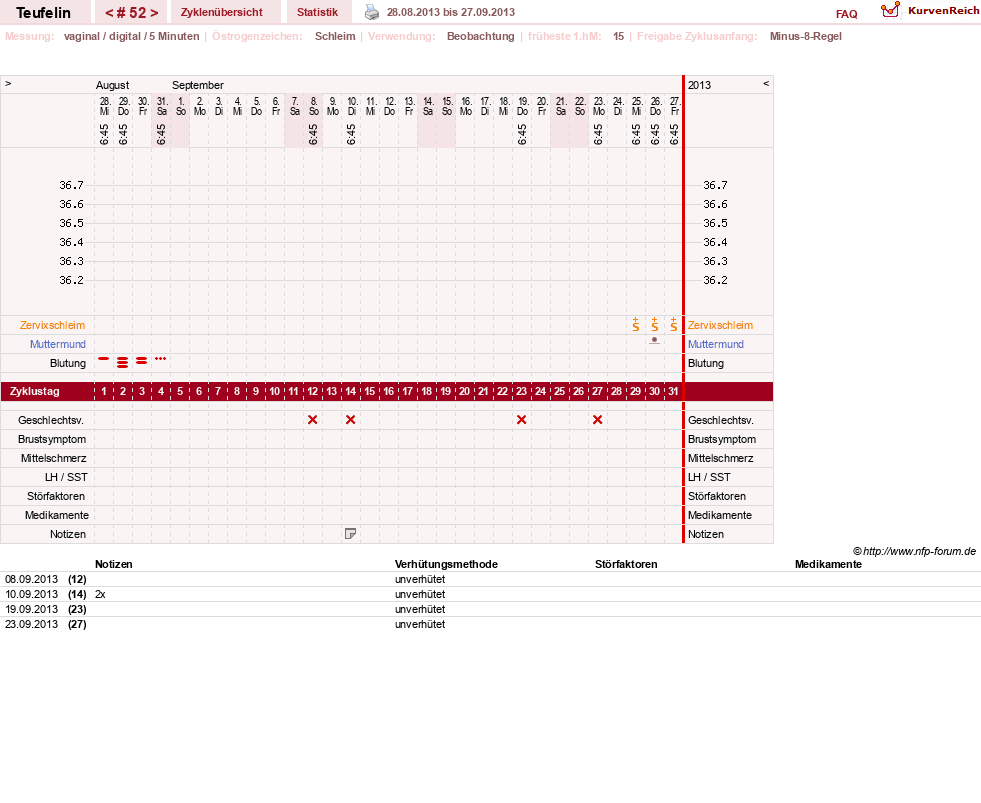Click the KurvenReich crown logo icon

890,10
